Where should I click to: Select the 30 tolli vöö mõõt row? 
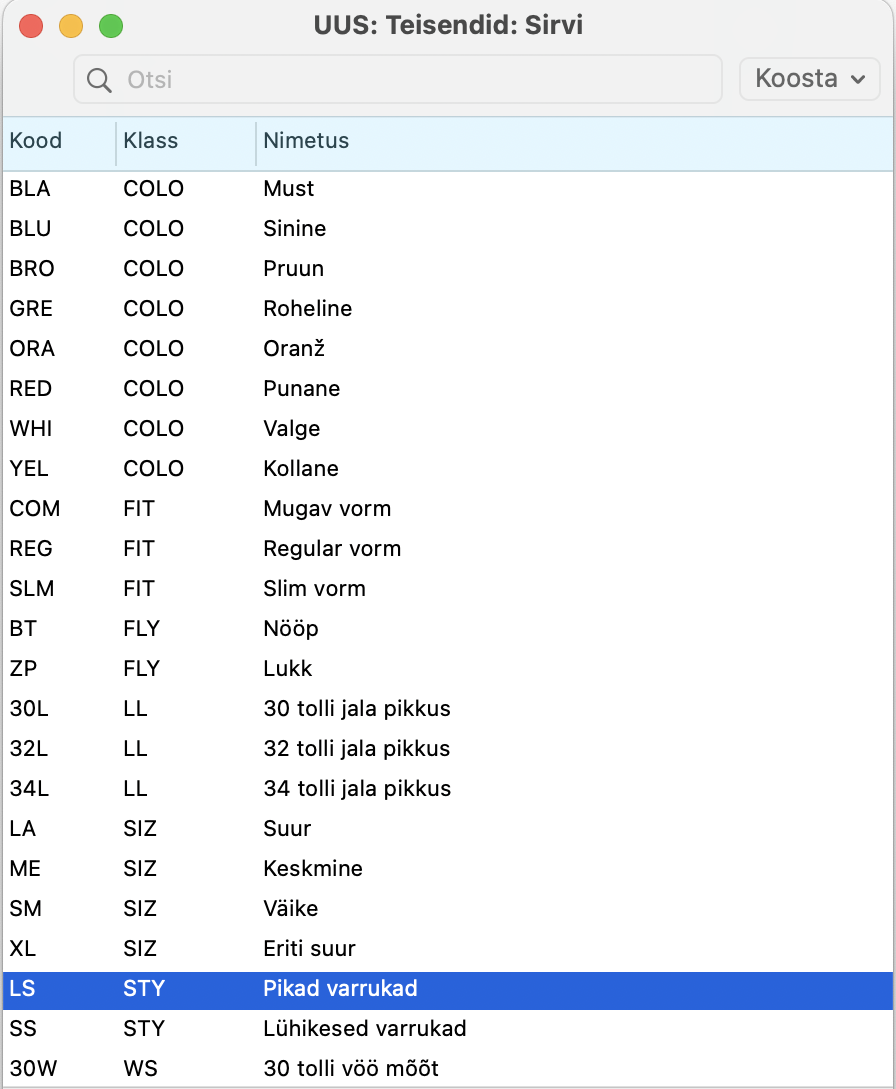click(x=448, y=1068)
